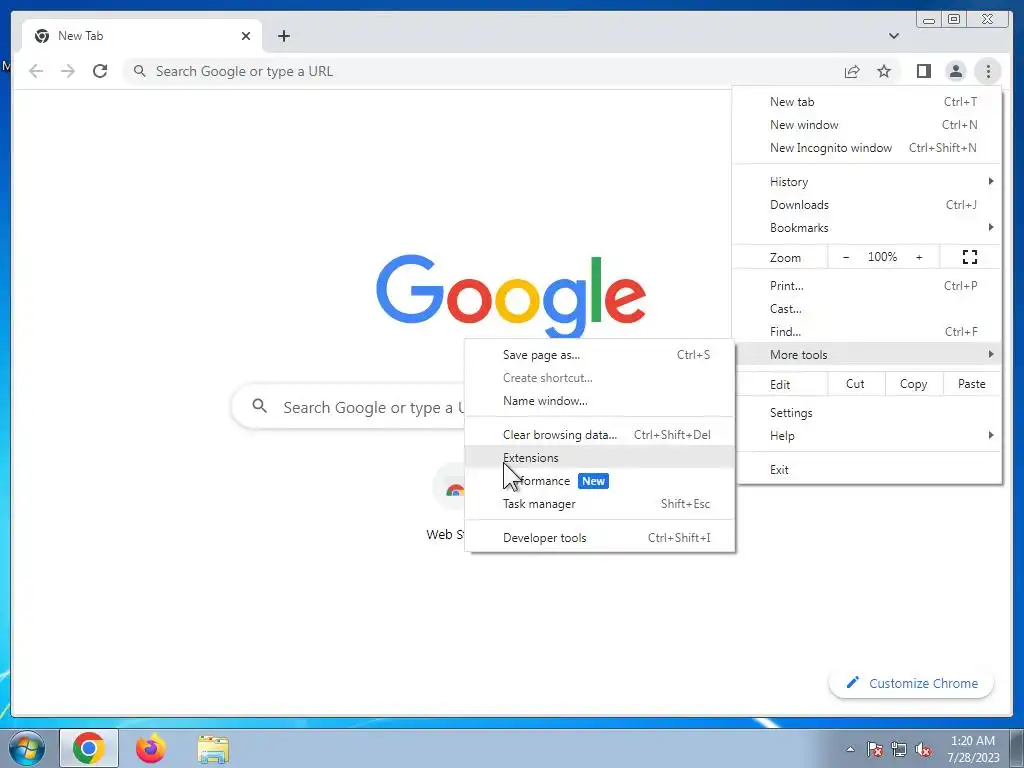The height and width of the screenshot is (768, 1024).
Task: Click the Google logo
Action: point(511,295)
